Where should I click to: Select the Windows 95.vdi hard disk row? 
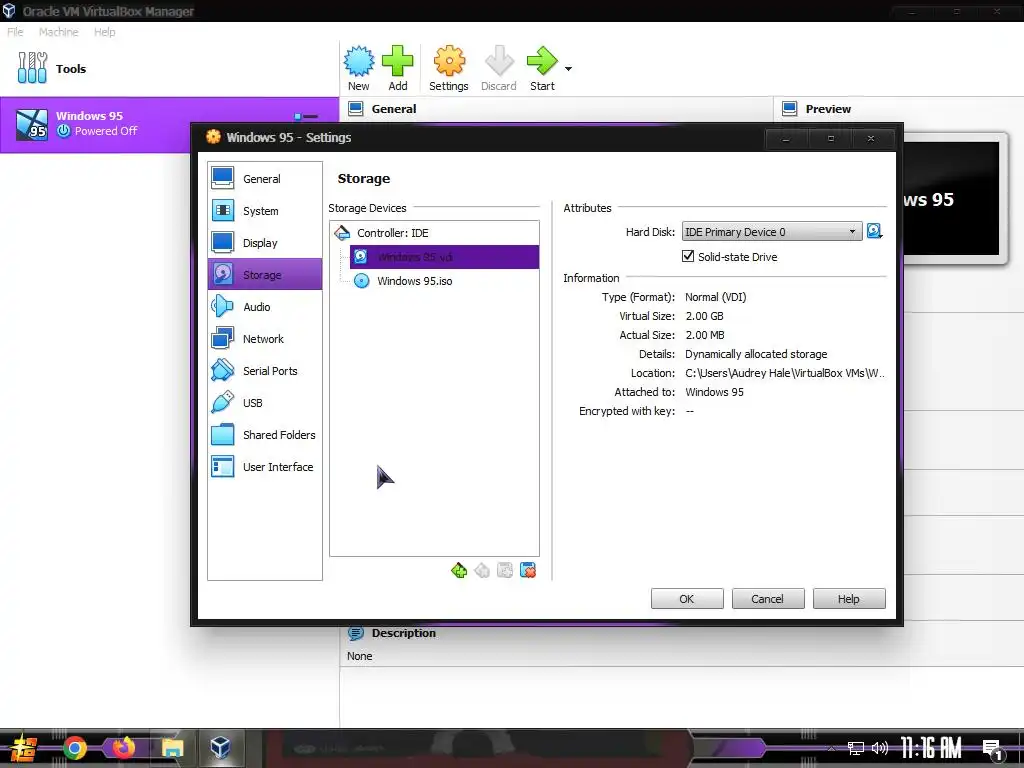444,257
